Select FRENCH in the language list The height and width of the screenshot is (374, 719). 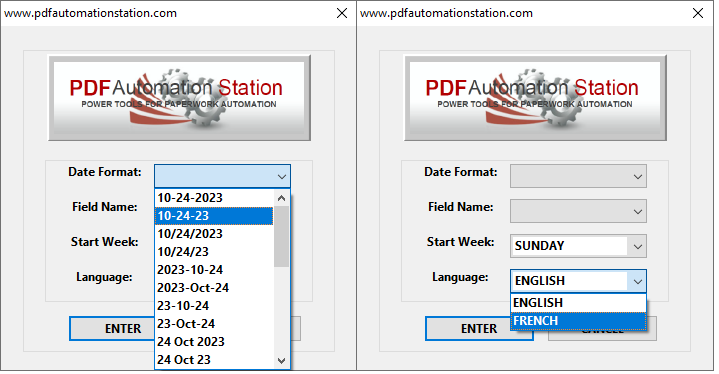[578, 321]
